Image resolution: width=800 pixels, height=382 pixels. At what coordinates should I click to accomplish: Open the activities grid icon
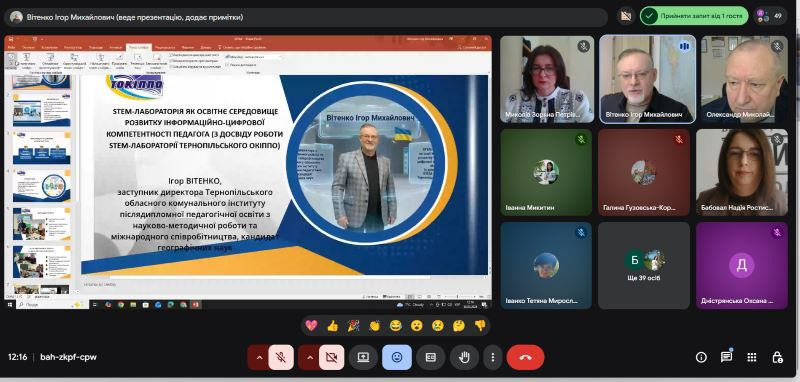coord(752,357)
